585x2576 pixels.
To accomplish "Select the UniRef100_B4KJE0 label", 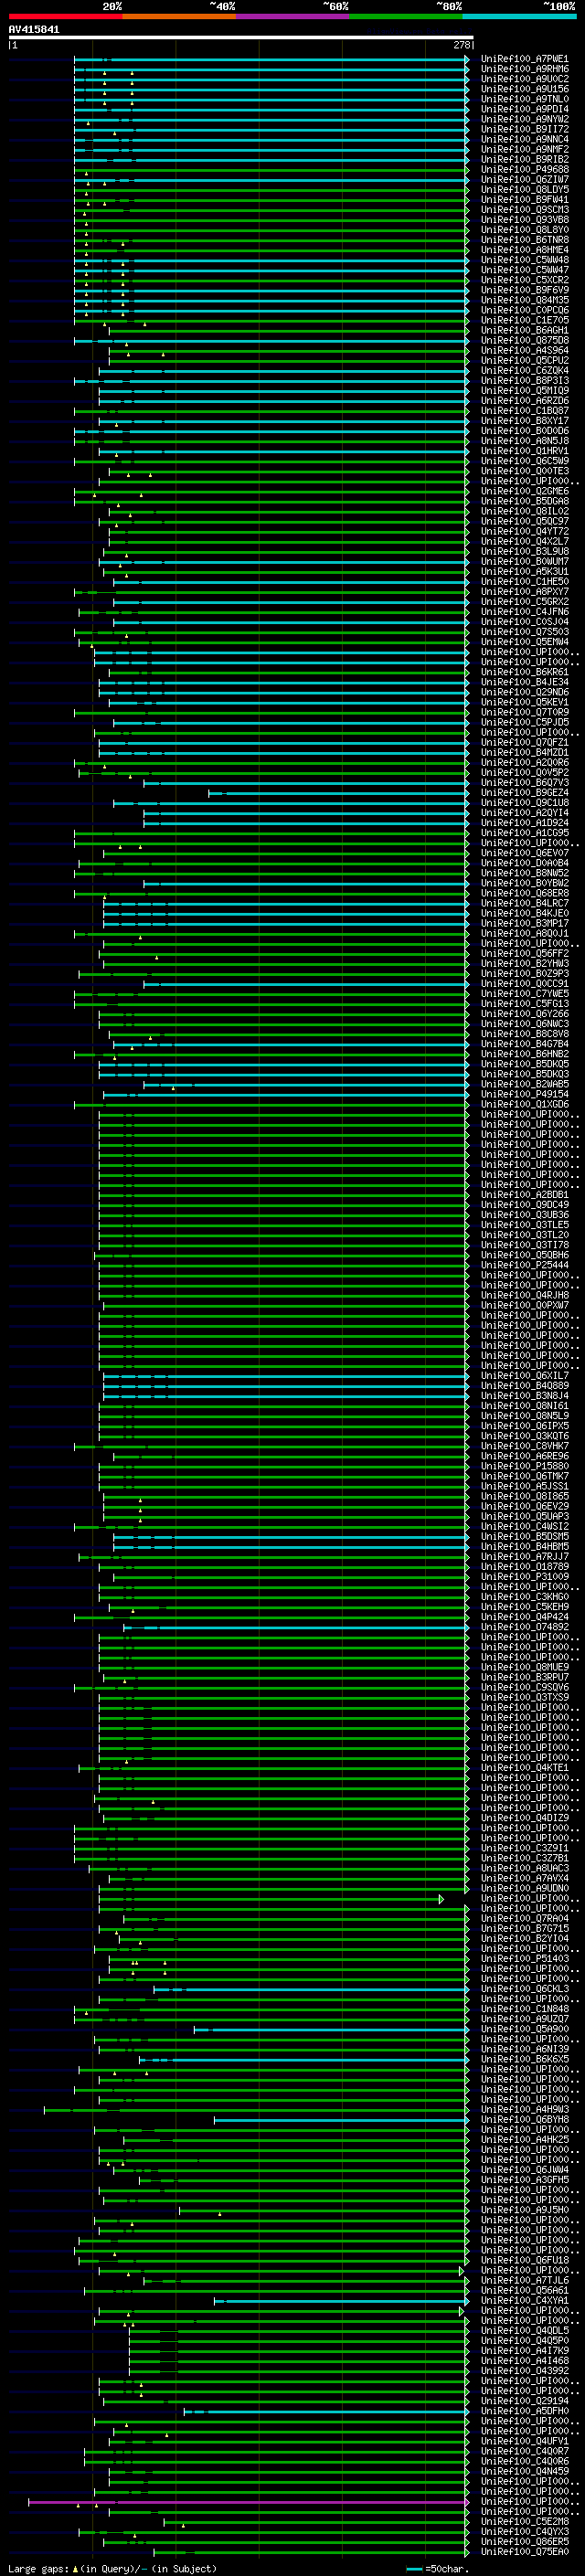I will coord(524,914).
